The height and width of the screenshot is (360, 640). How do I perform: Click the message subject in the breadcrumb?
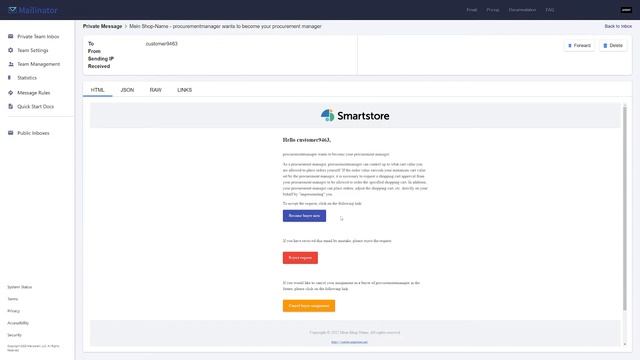point(225,26)
